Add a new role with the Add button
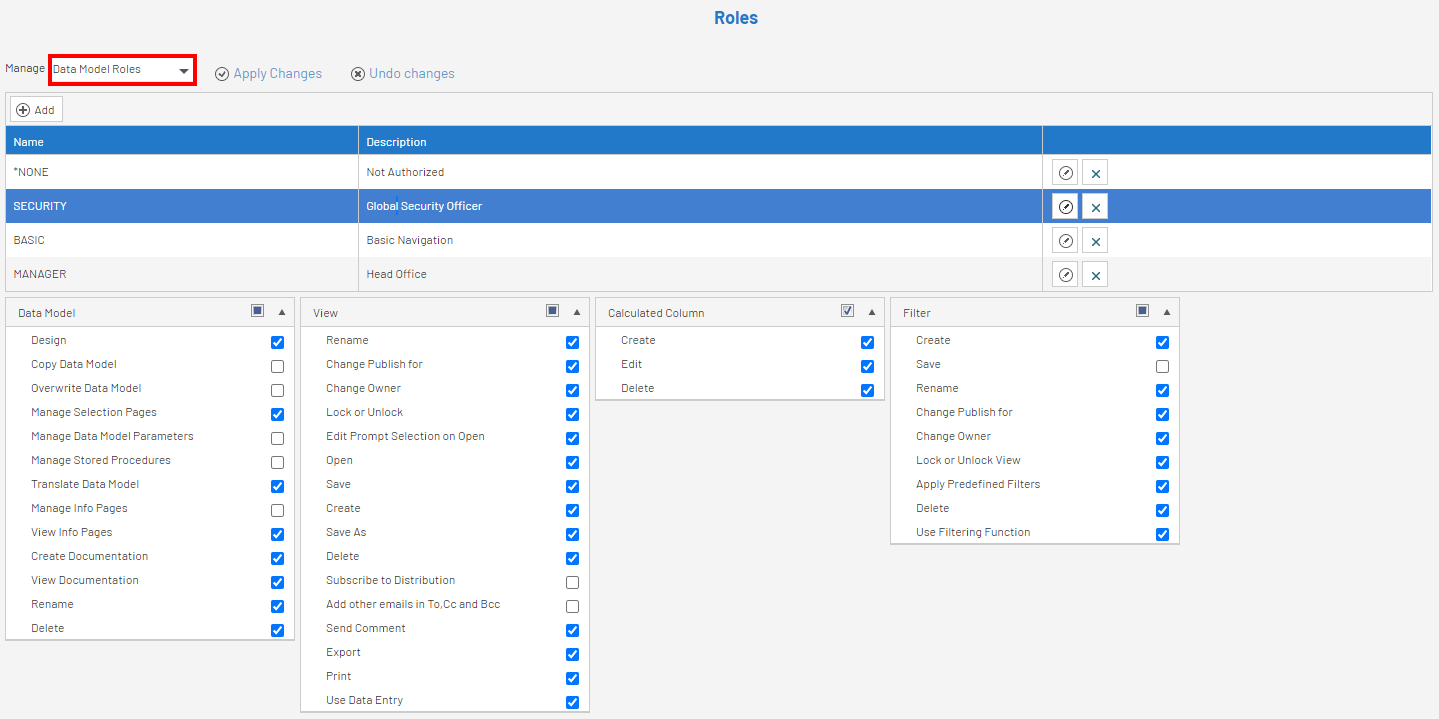1439x719 pixels. [x=36, y=110]
